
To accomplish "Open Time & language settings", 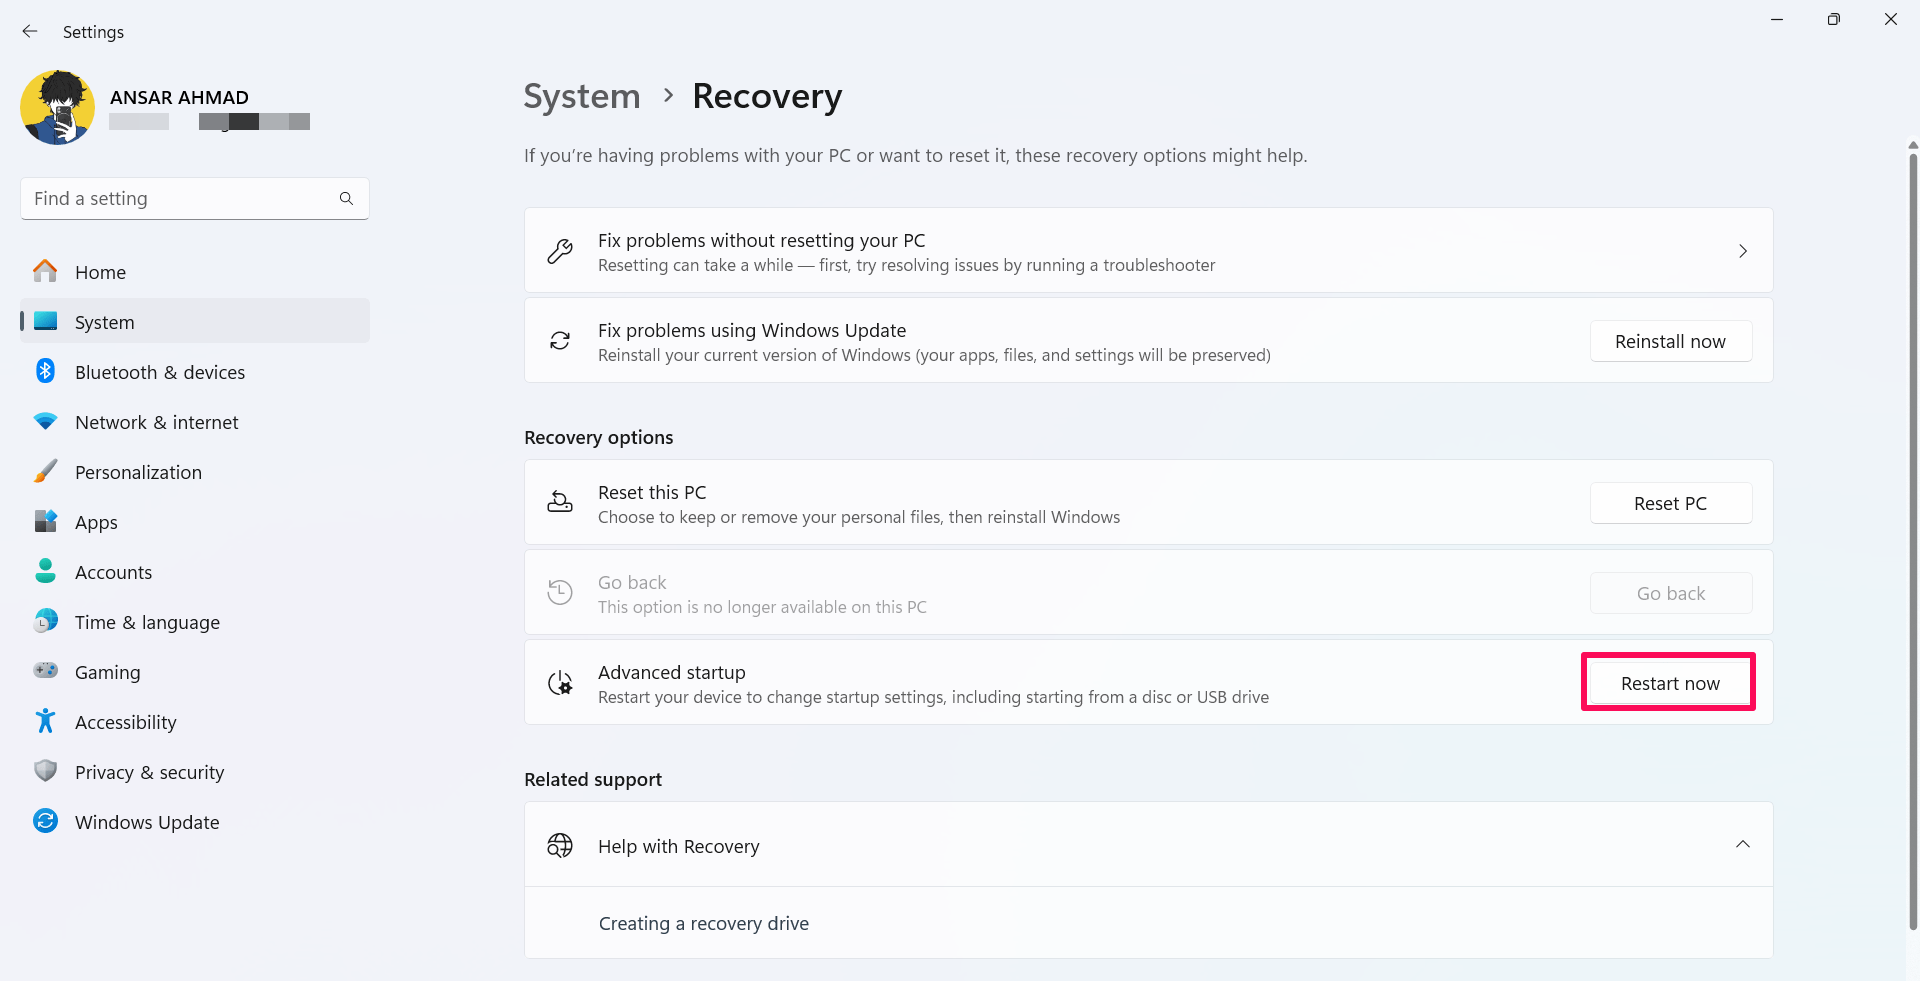I will pos(195,622).
